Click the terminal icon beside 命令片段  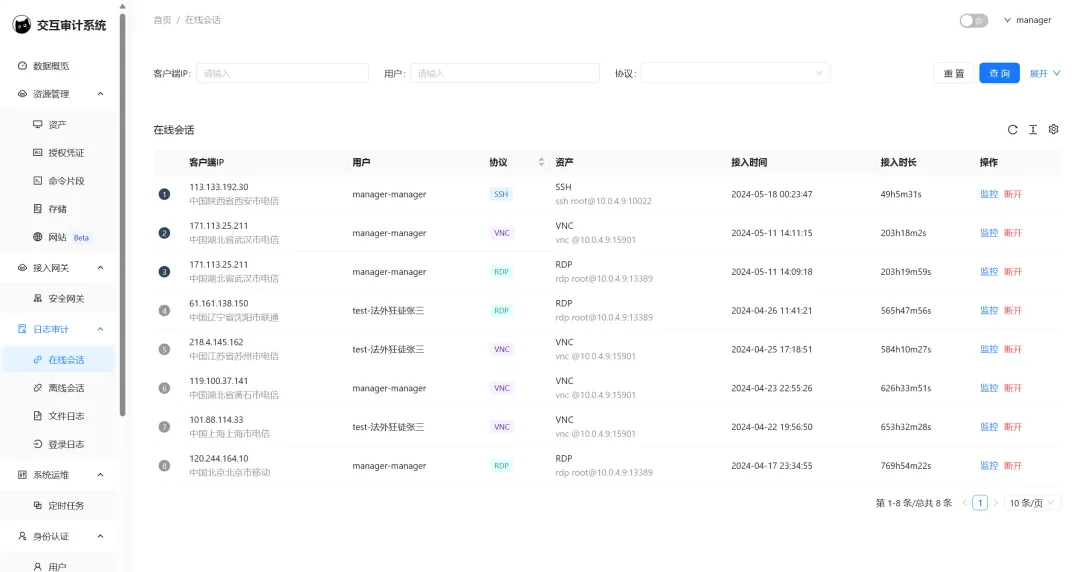(x=38, y=181)
